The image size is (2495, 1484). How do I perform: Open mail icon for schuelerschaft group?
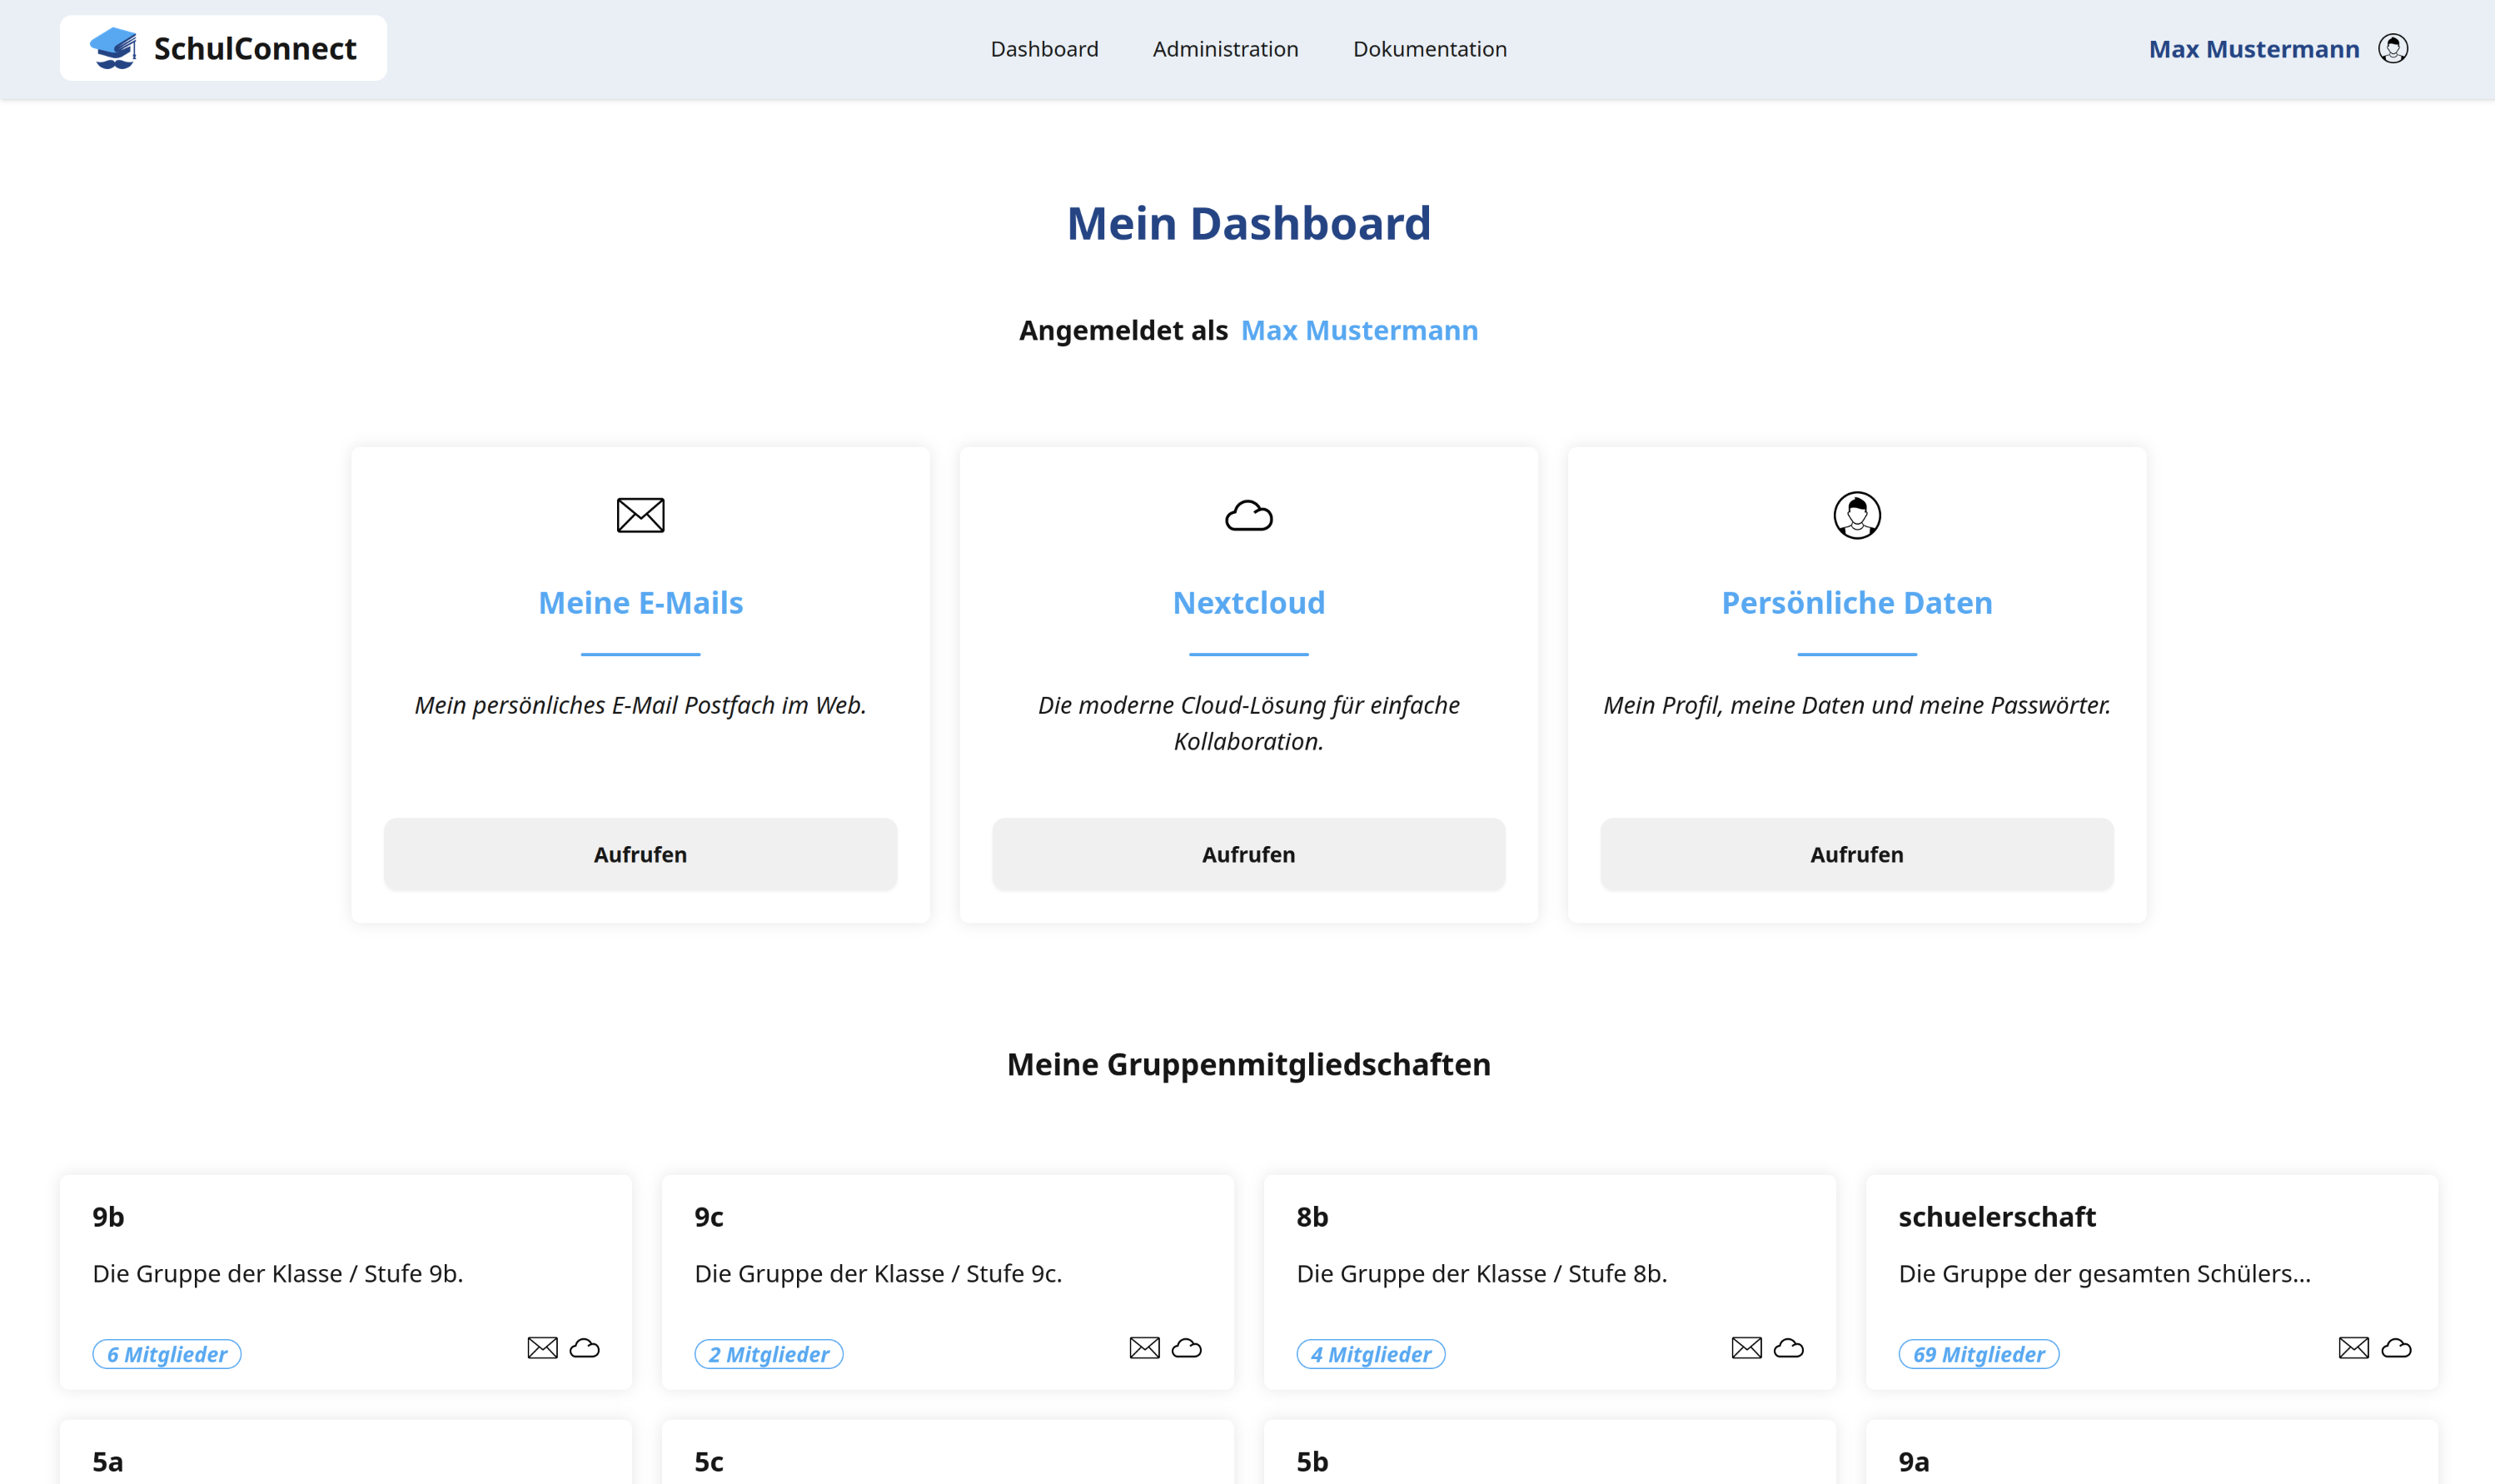[x=2354, y=1348]
